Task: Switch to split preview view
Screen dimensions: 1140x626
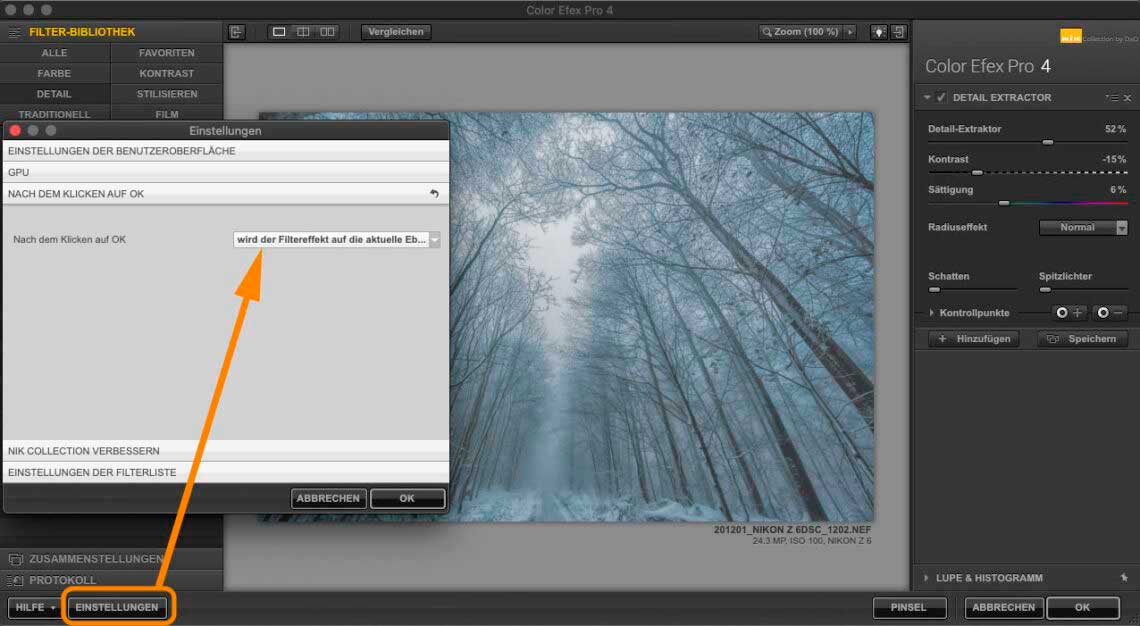Action: point(303,32)
